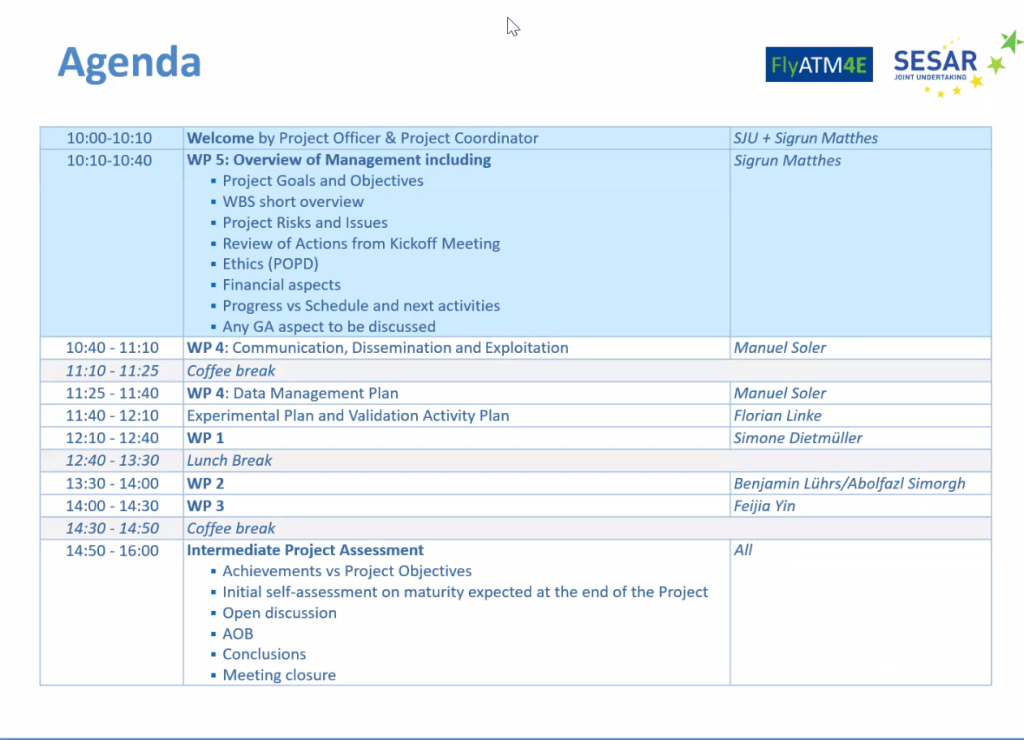Click the presenter name Simone Dietmüller
Image resolution: width=1024 pixels, height=740 pixels.
[797, 438]
